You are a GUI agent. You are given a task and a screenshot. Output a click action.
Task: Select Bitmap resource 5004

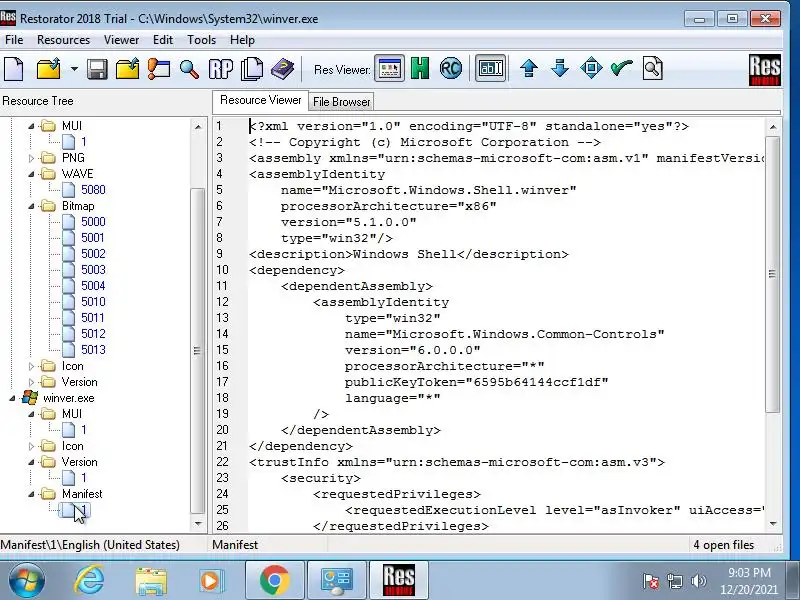93,286
